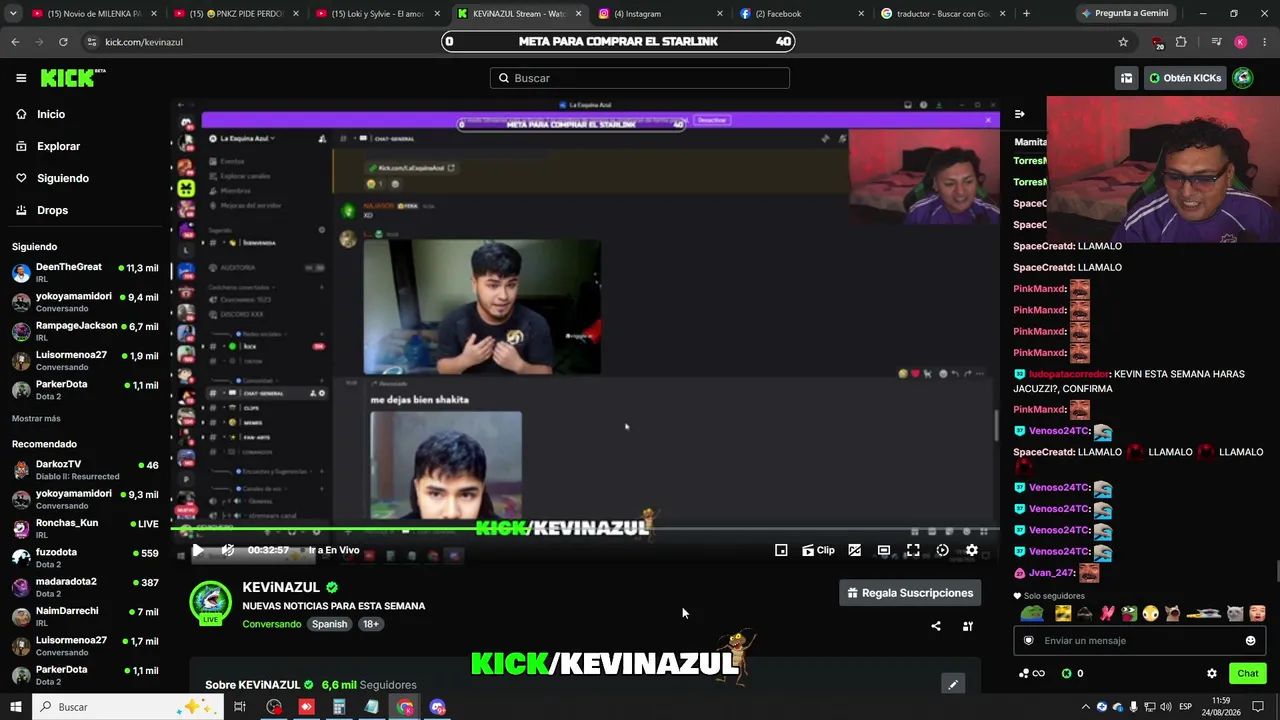
Task: Open the channel options icon beside share
Action: pyautogui.click(x=968, y=626)
